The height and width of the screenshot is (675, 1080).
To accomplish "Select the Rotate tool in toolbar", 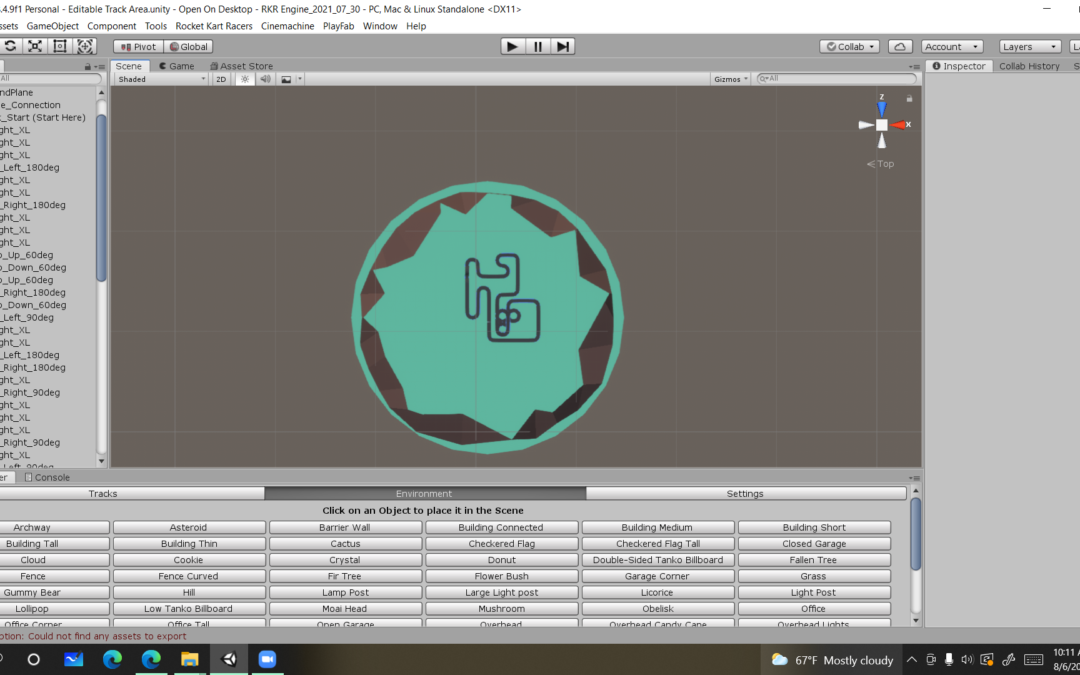I will (10, 46).
